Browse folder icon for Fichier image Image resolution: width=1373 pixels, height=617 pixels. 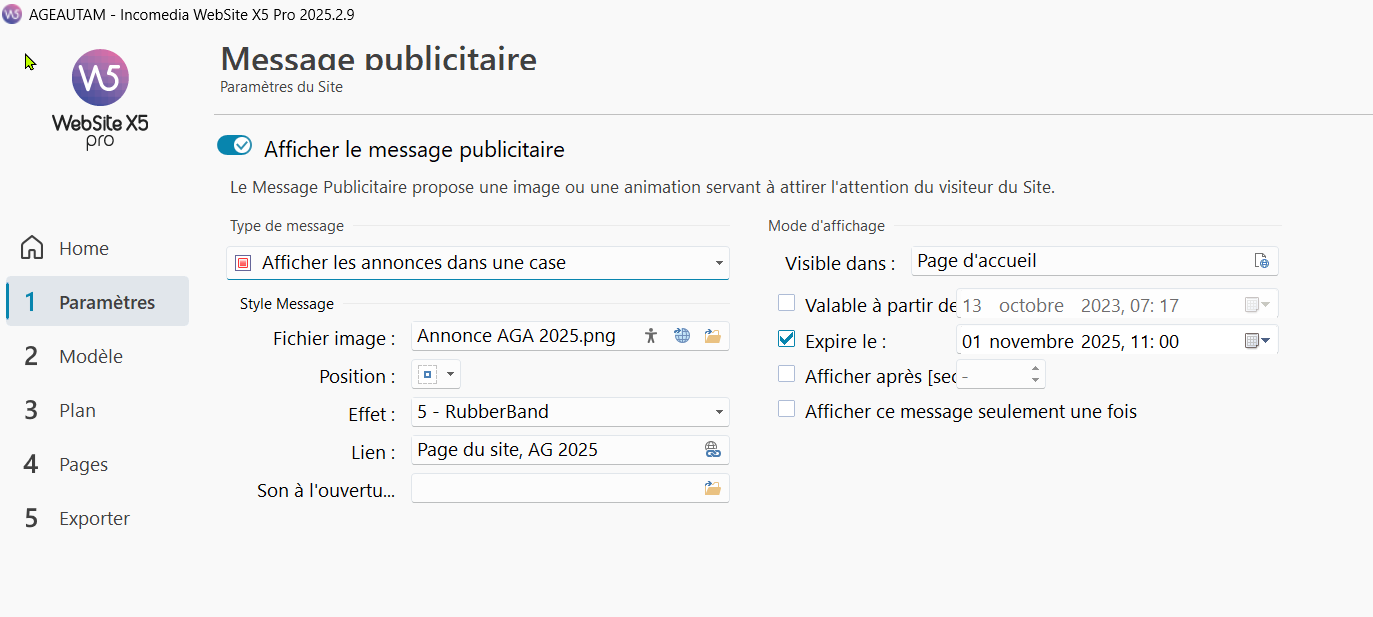tap(713, 336)
